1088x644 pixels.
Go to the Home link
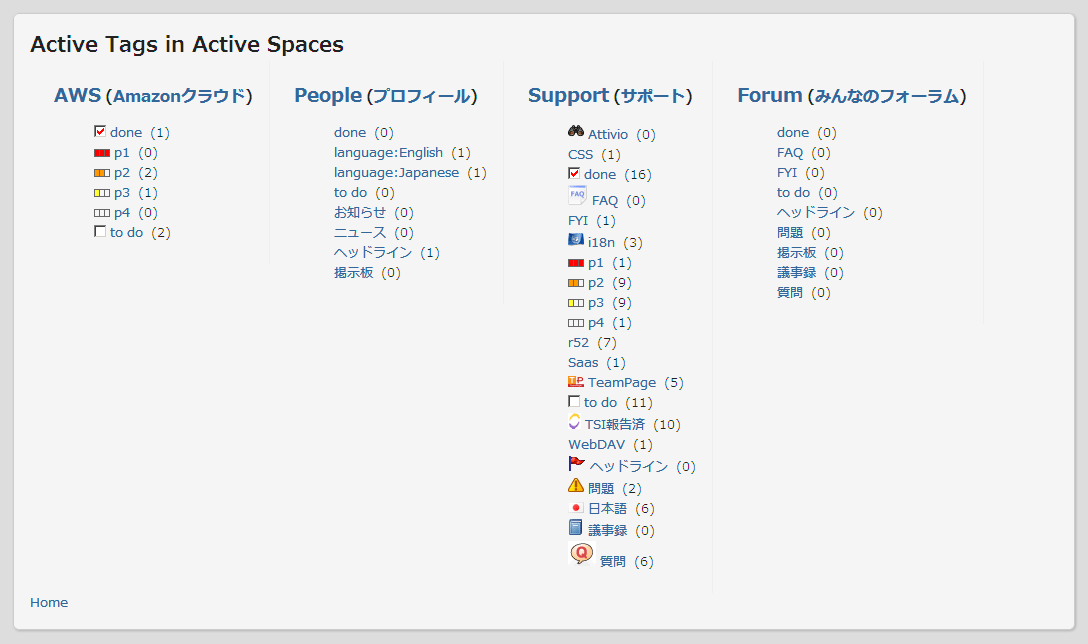(49, 602)
